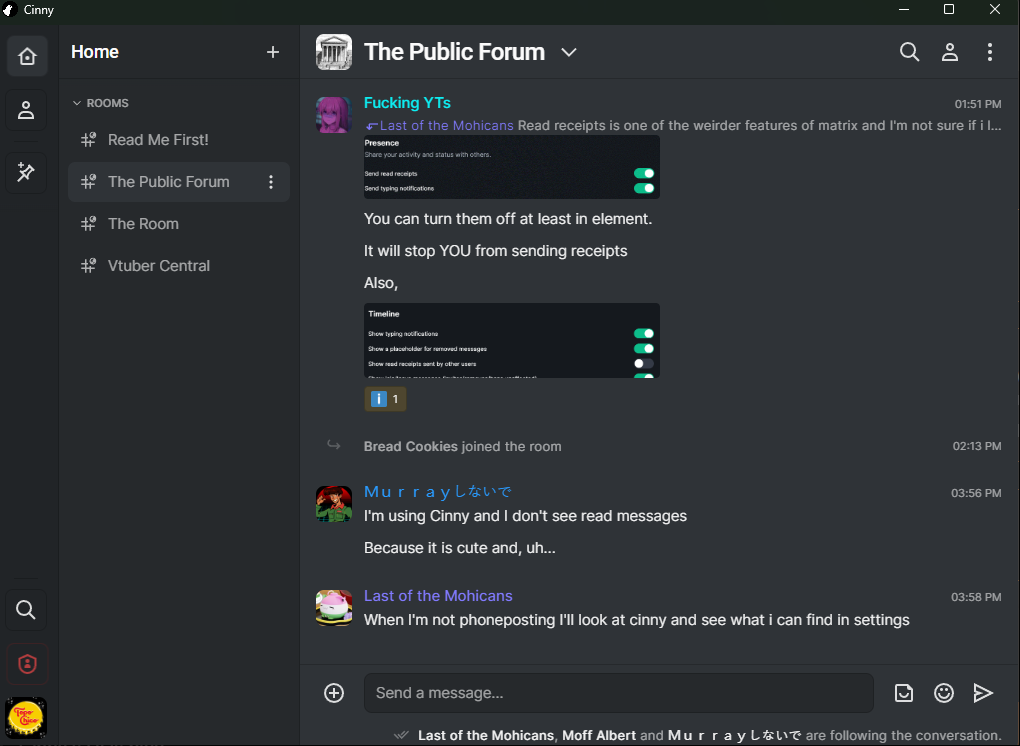1020x746 pixels.
Task: Open the pinned spaces shortcut icon
Action: pyautogui.click(x=27, y=172)
